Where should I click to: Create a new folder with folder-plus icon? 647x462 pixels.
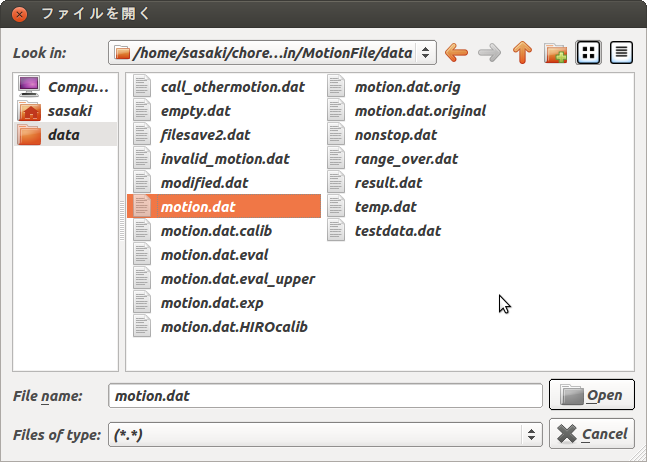tap(555, 53)
